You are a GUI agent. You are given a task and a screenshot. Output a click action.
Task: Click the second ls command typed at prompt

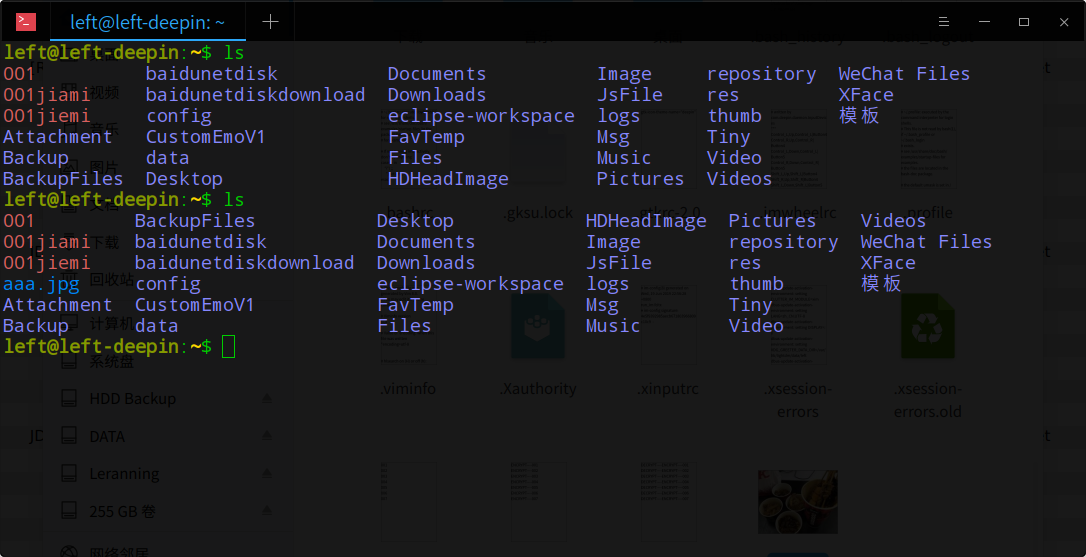(234, 200)
